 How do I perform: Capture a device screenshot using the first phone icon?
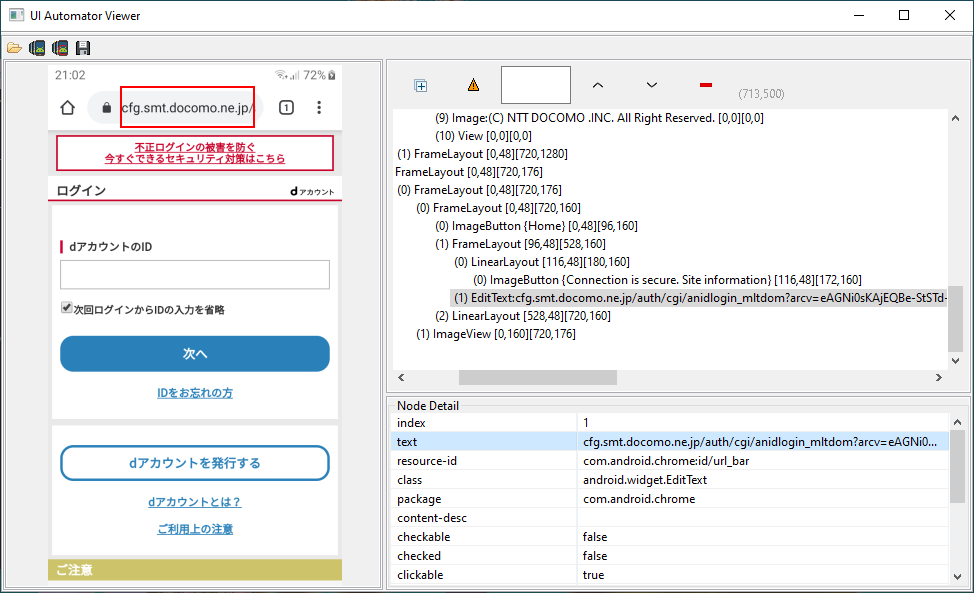pyautogui.click(x=37, y=48)
